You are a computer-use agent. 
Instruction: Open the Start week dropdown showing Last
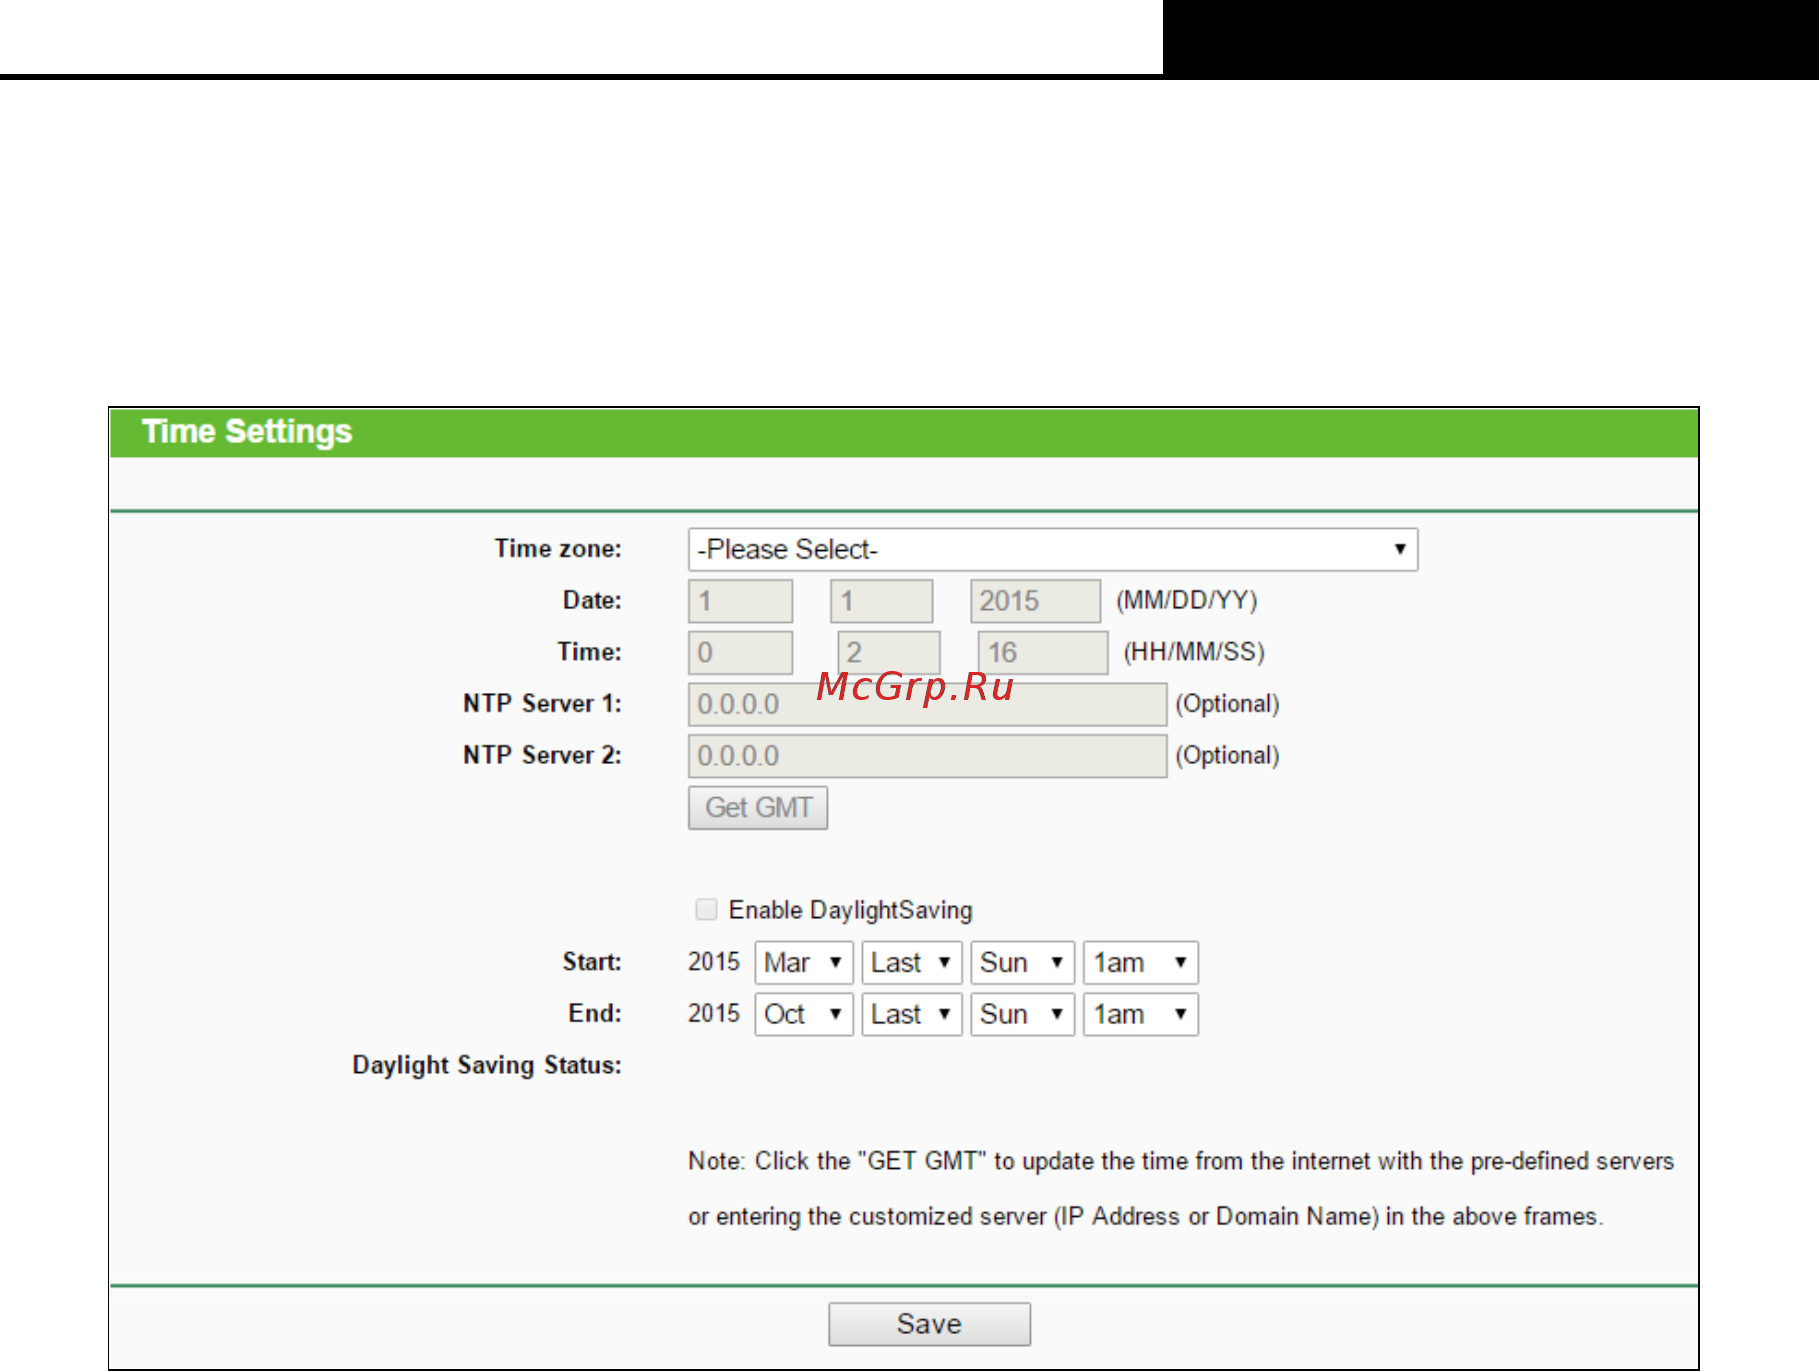pyautogui.click(x=912, y=962)
